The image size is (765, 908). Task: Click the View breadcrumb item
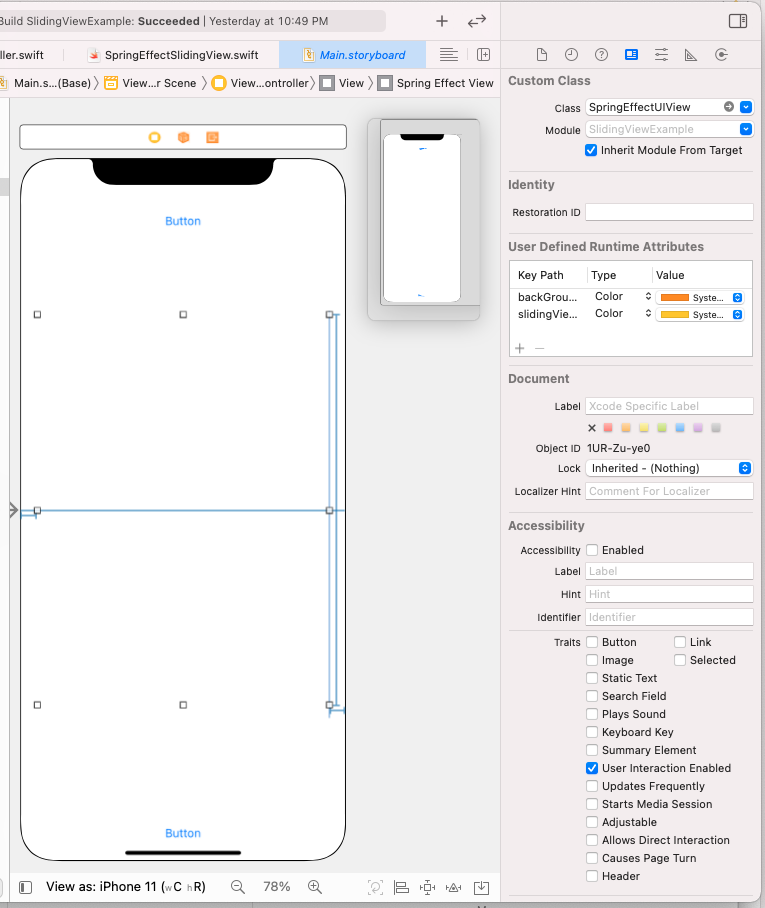pyautogui.click(x=342, y=83)
